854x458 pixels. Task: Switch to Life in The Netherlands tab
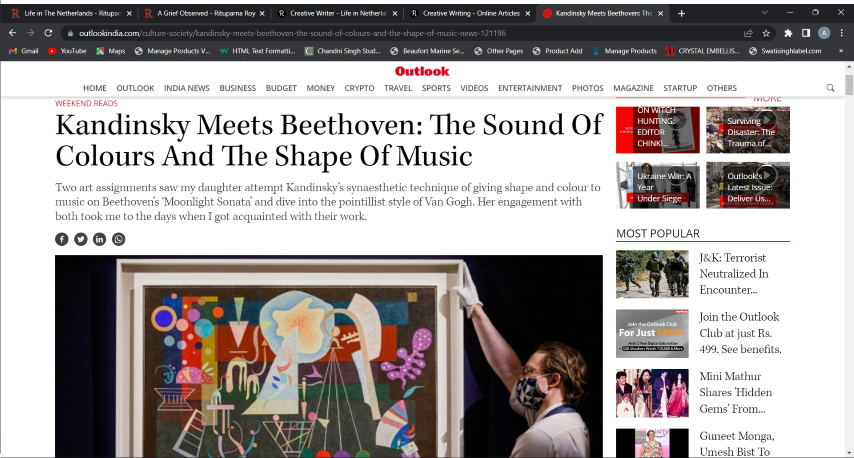(71, 13)
